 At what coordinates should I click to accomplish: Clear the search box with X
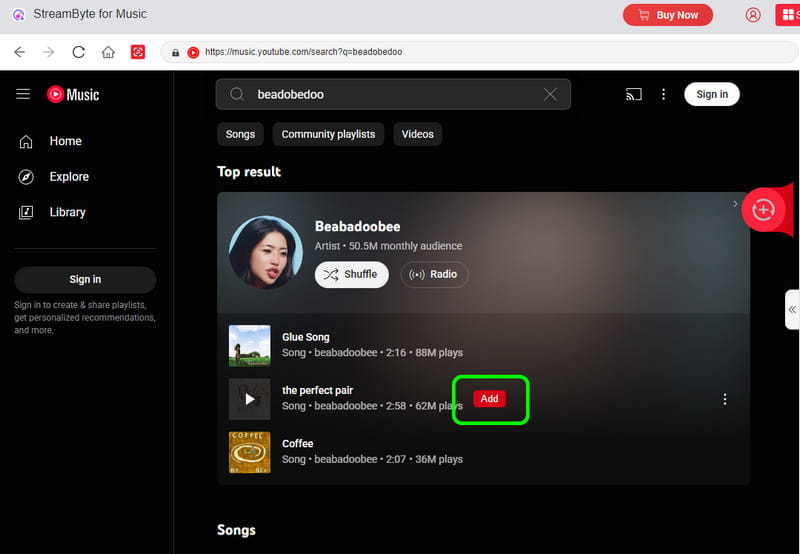tap(550, 94)
